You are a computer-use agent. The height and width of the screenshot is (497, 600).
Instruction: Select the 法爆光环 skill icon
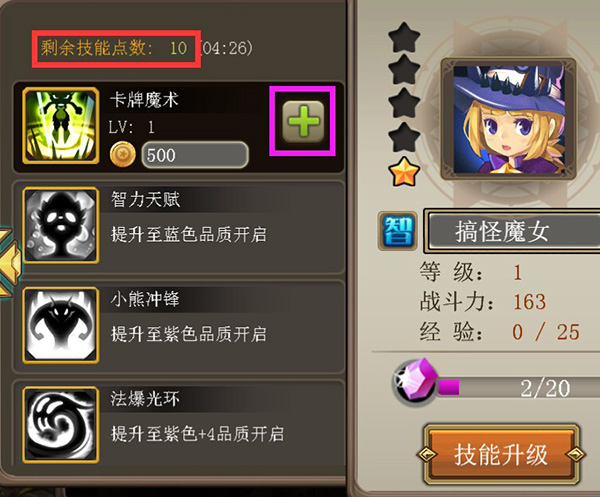point(61,424)
